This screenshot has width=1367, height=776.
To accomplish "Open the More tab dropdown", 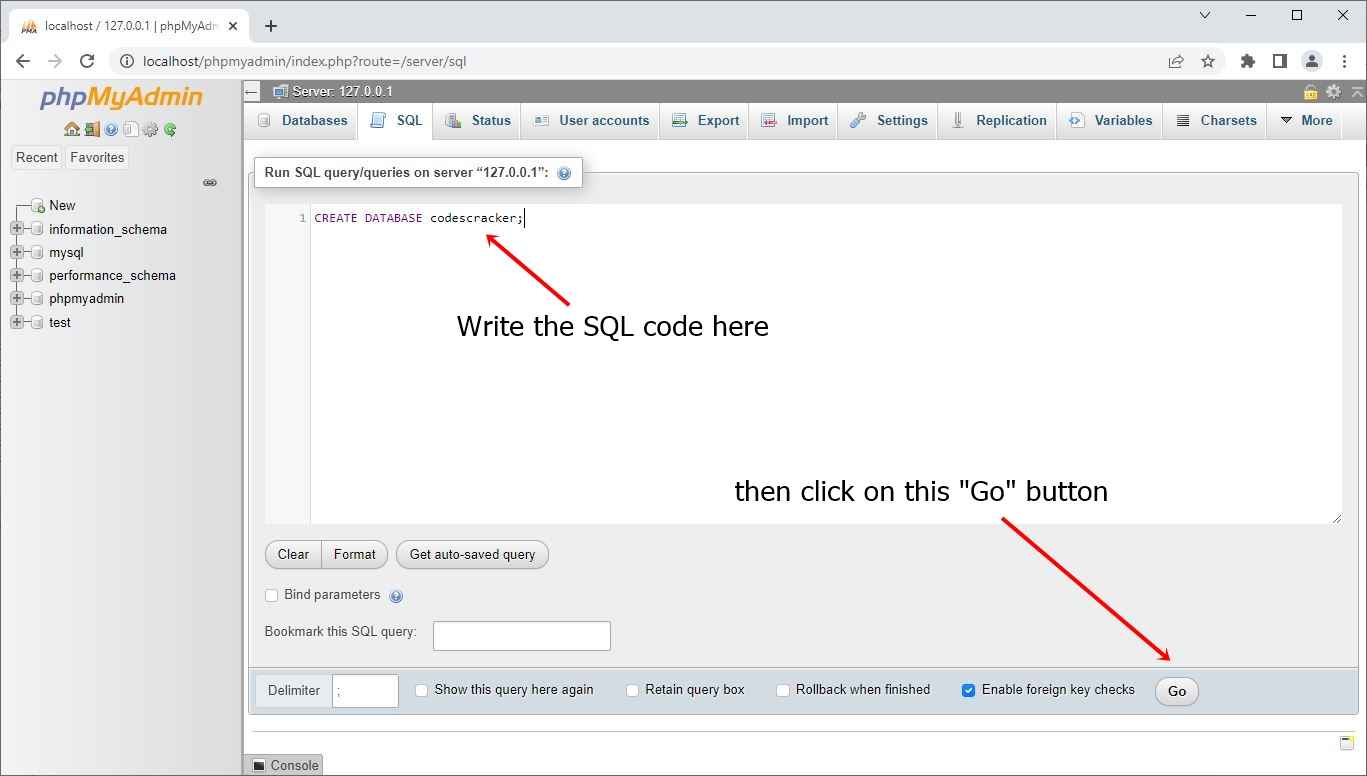I will (1306, 120).
